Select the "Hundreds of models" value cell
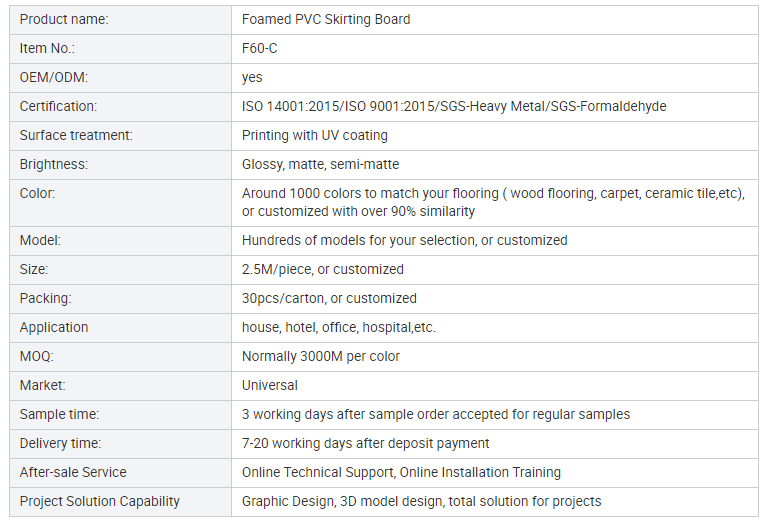 pyautogui.click(x=404, y=240)
